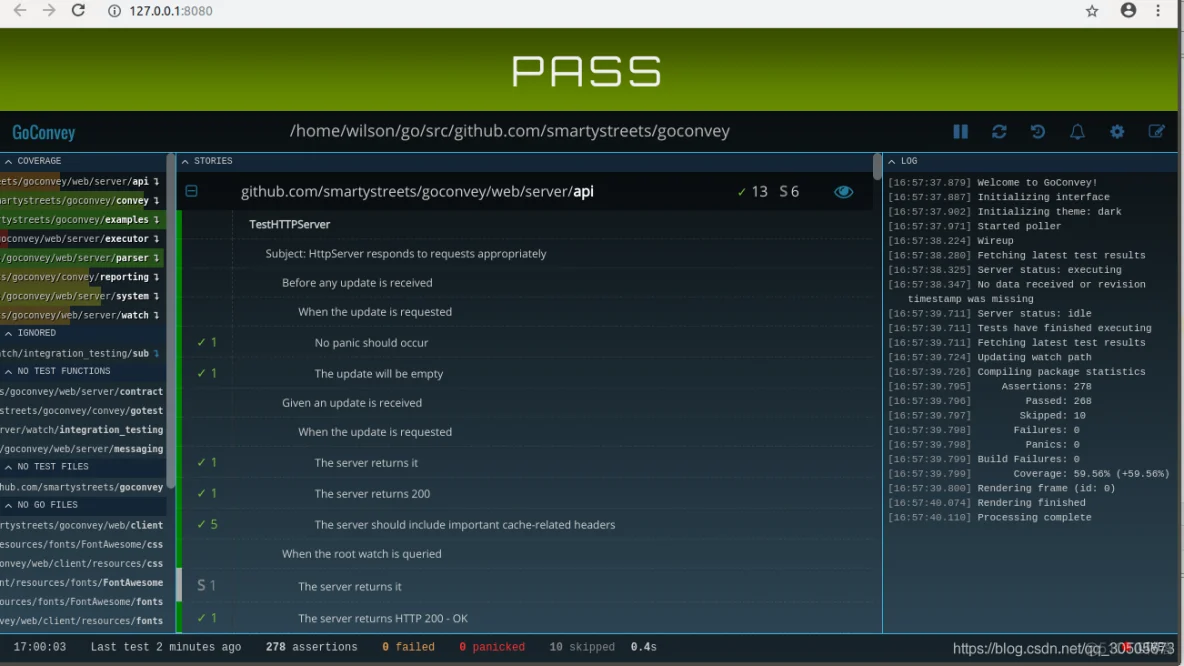Click the TestHTTPServer test name
Viewport: 1184px width, 666px height.
coord(289,224)
